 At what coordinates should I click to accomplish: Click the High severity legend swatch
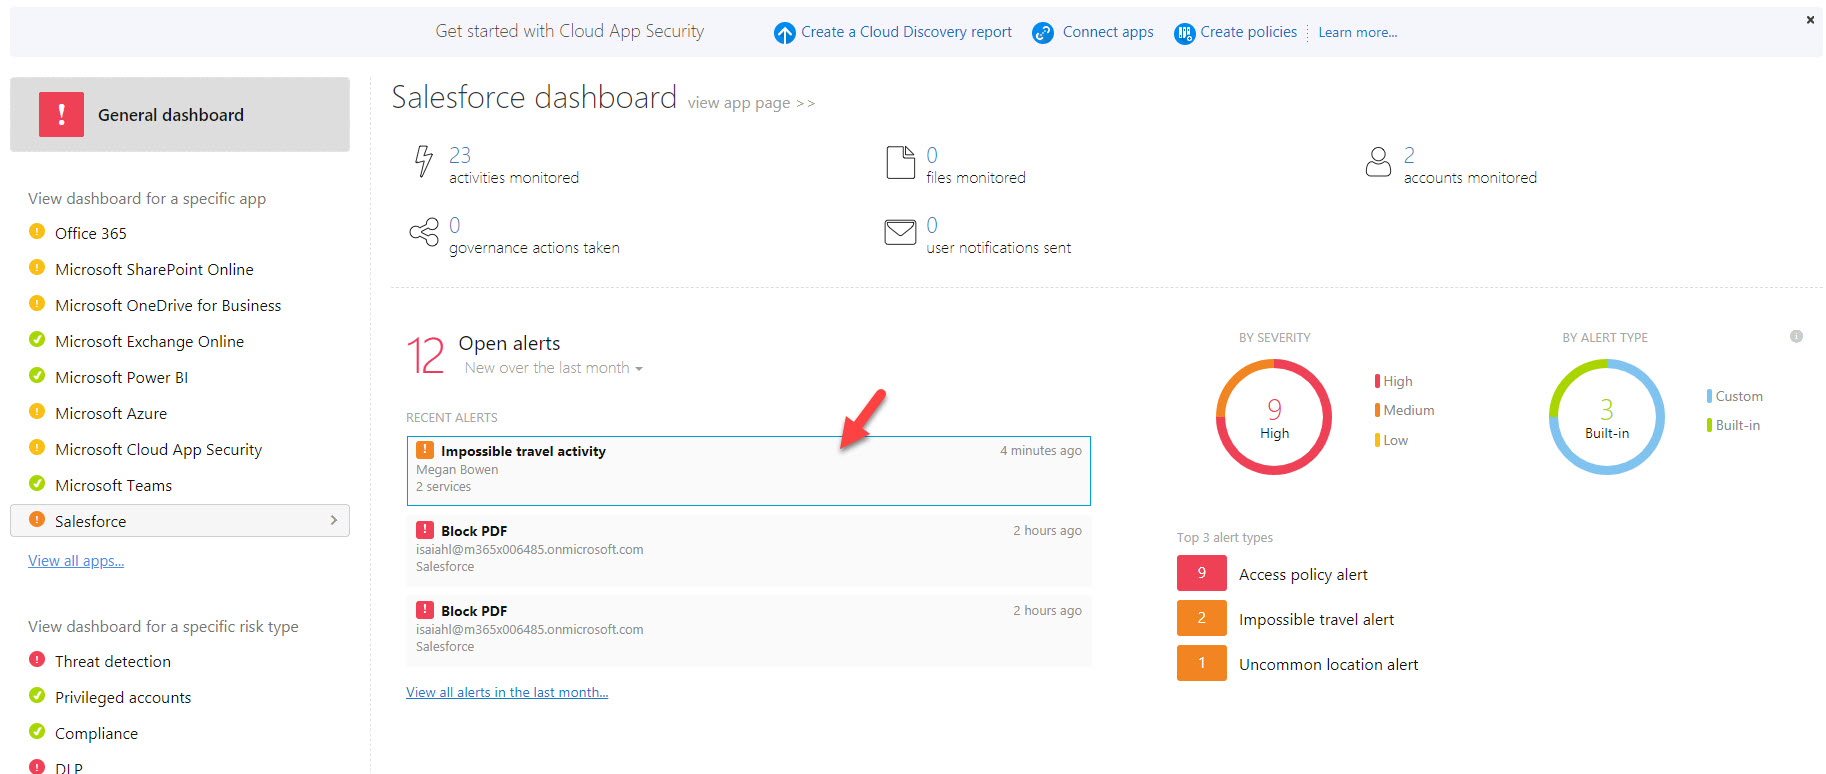click(1377, 381)
